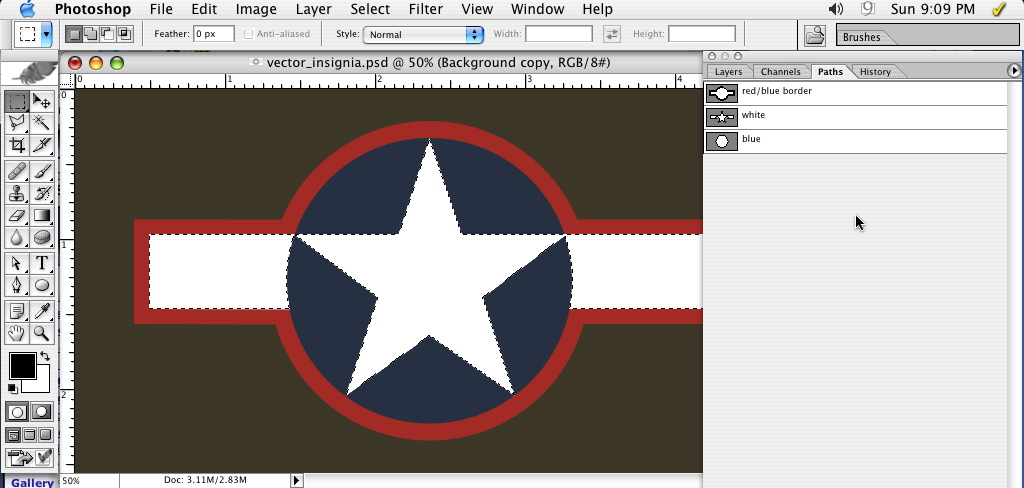Select the Magic Wand tool
1024x488 pixels.
tap(42, 122)
